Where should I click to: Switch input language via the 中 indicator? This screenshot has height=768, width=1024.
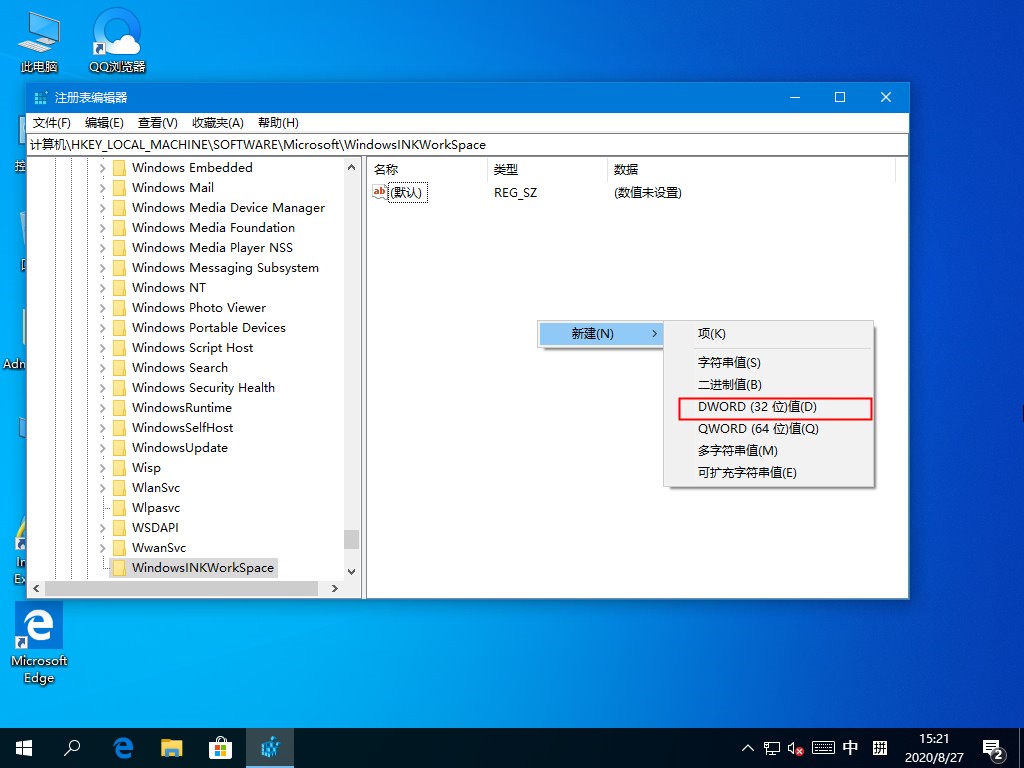pyautogui.click(x=851, y=747)
